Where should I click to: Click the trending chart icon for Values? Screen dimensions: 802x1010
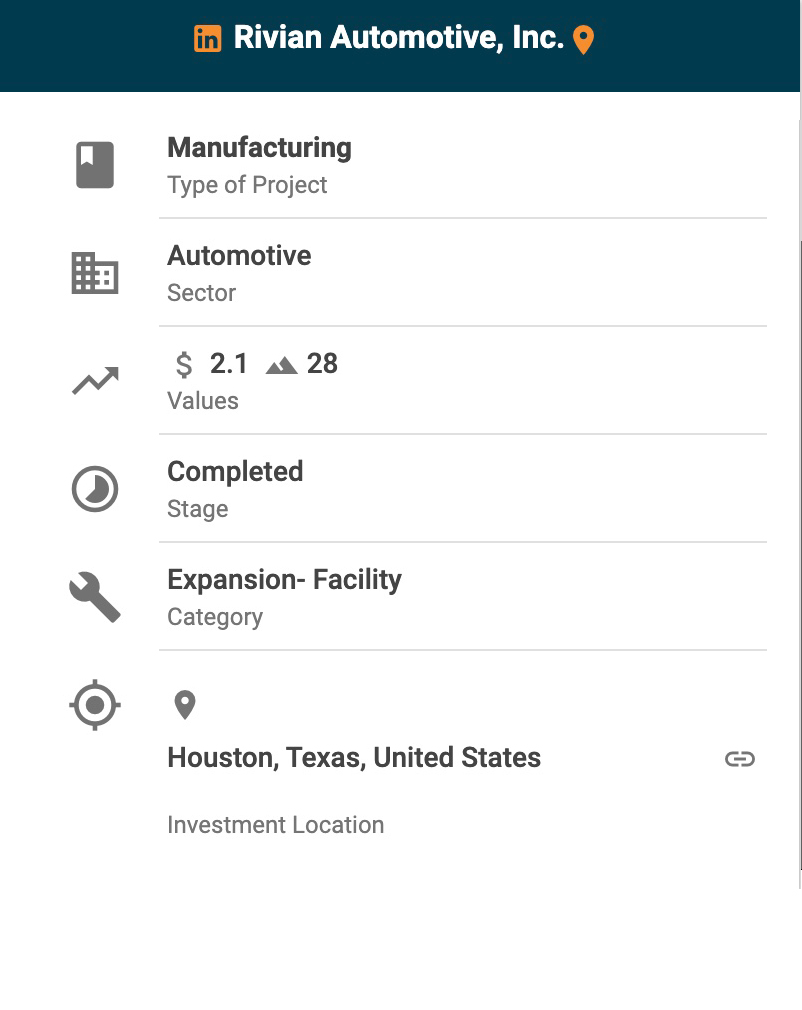point(95,381)
